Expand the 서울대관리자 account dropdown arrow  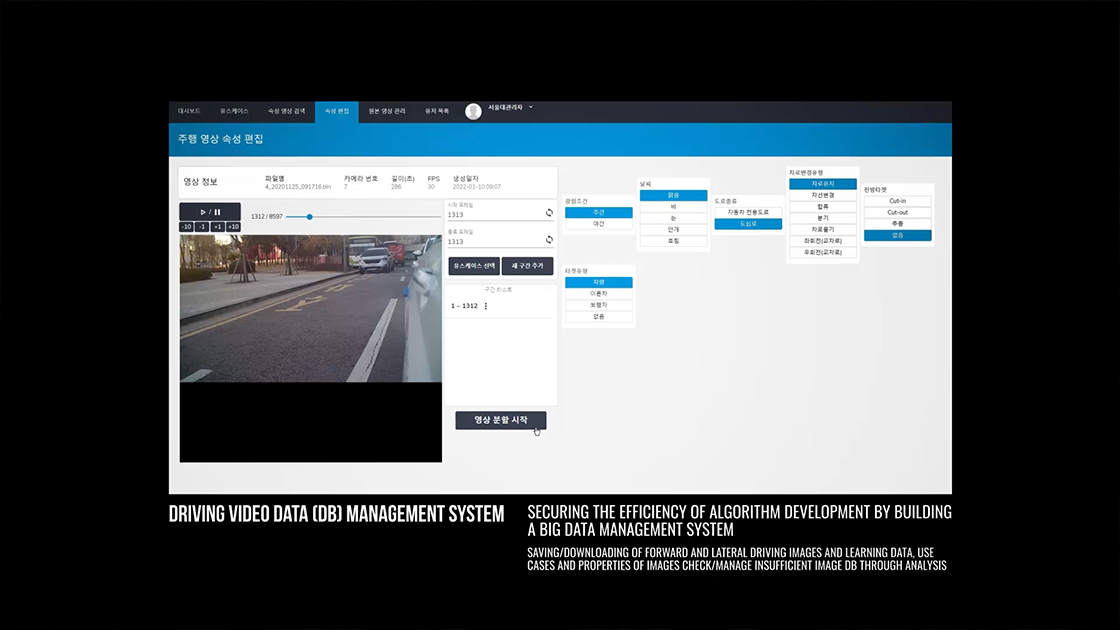tap(531, 107)
